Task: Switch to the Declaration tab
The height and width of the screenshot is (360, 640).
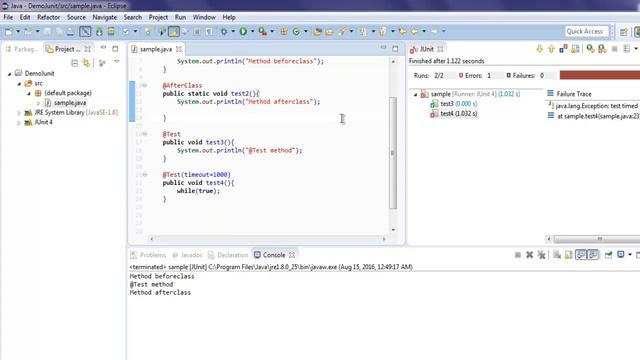Action: tap(228, 255)
